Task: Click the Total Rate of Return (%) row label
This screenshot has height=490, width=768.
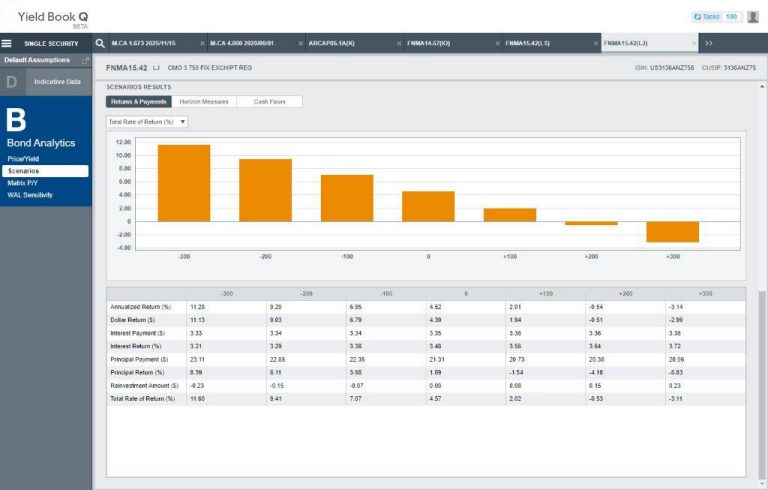Action: coord(143,399)
